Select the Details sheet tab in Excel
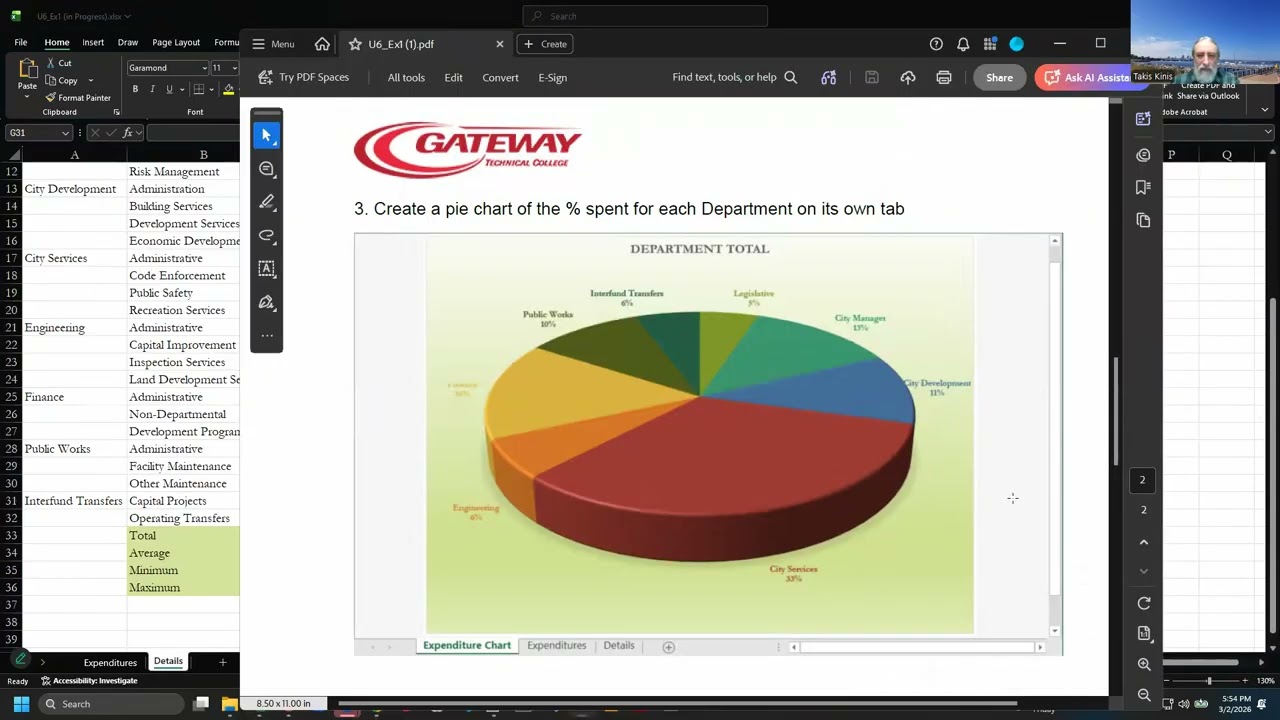Viewport: 1280px width, 720px height. point(168,661)
